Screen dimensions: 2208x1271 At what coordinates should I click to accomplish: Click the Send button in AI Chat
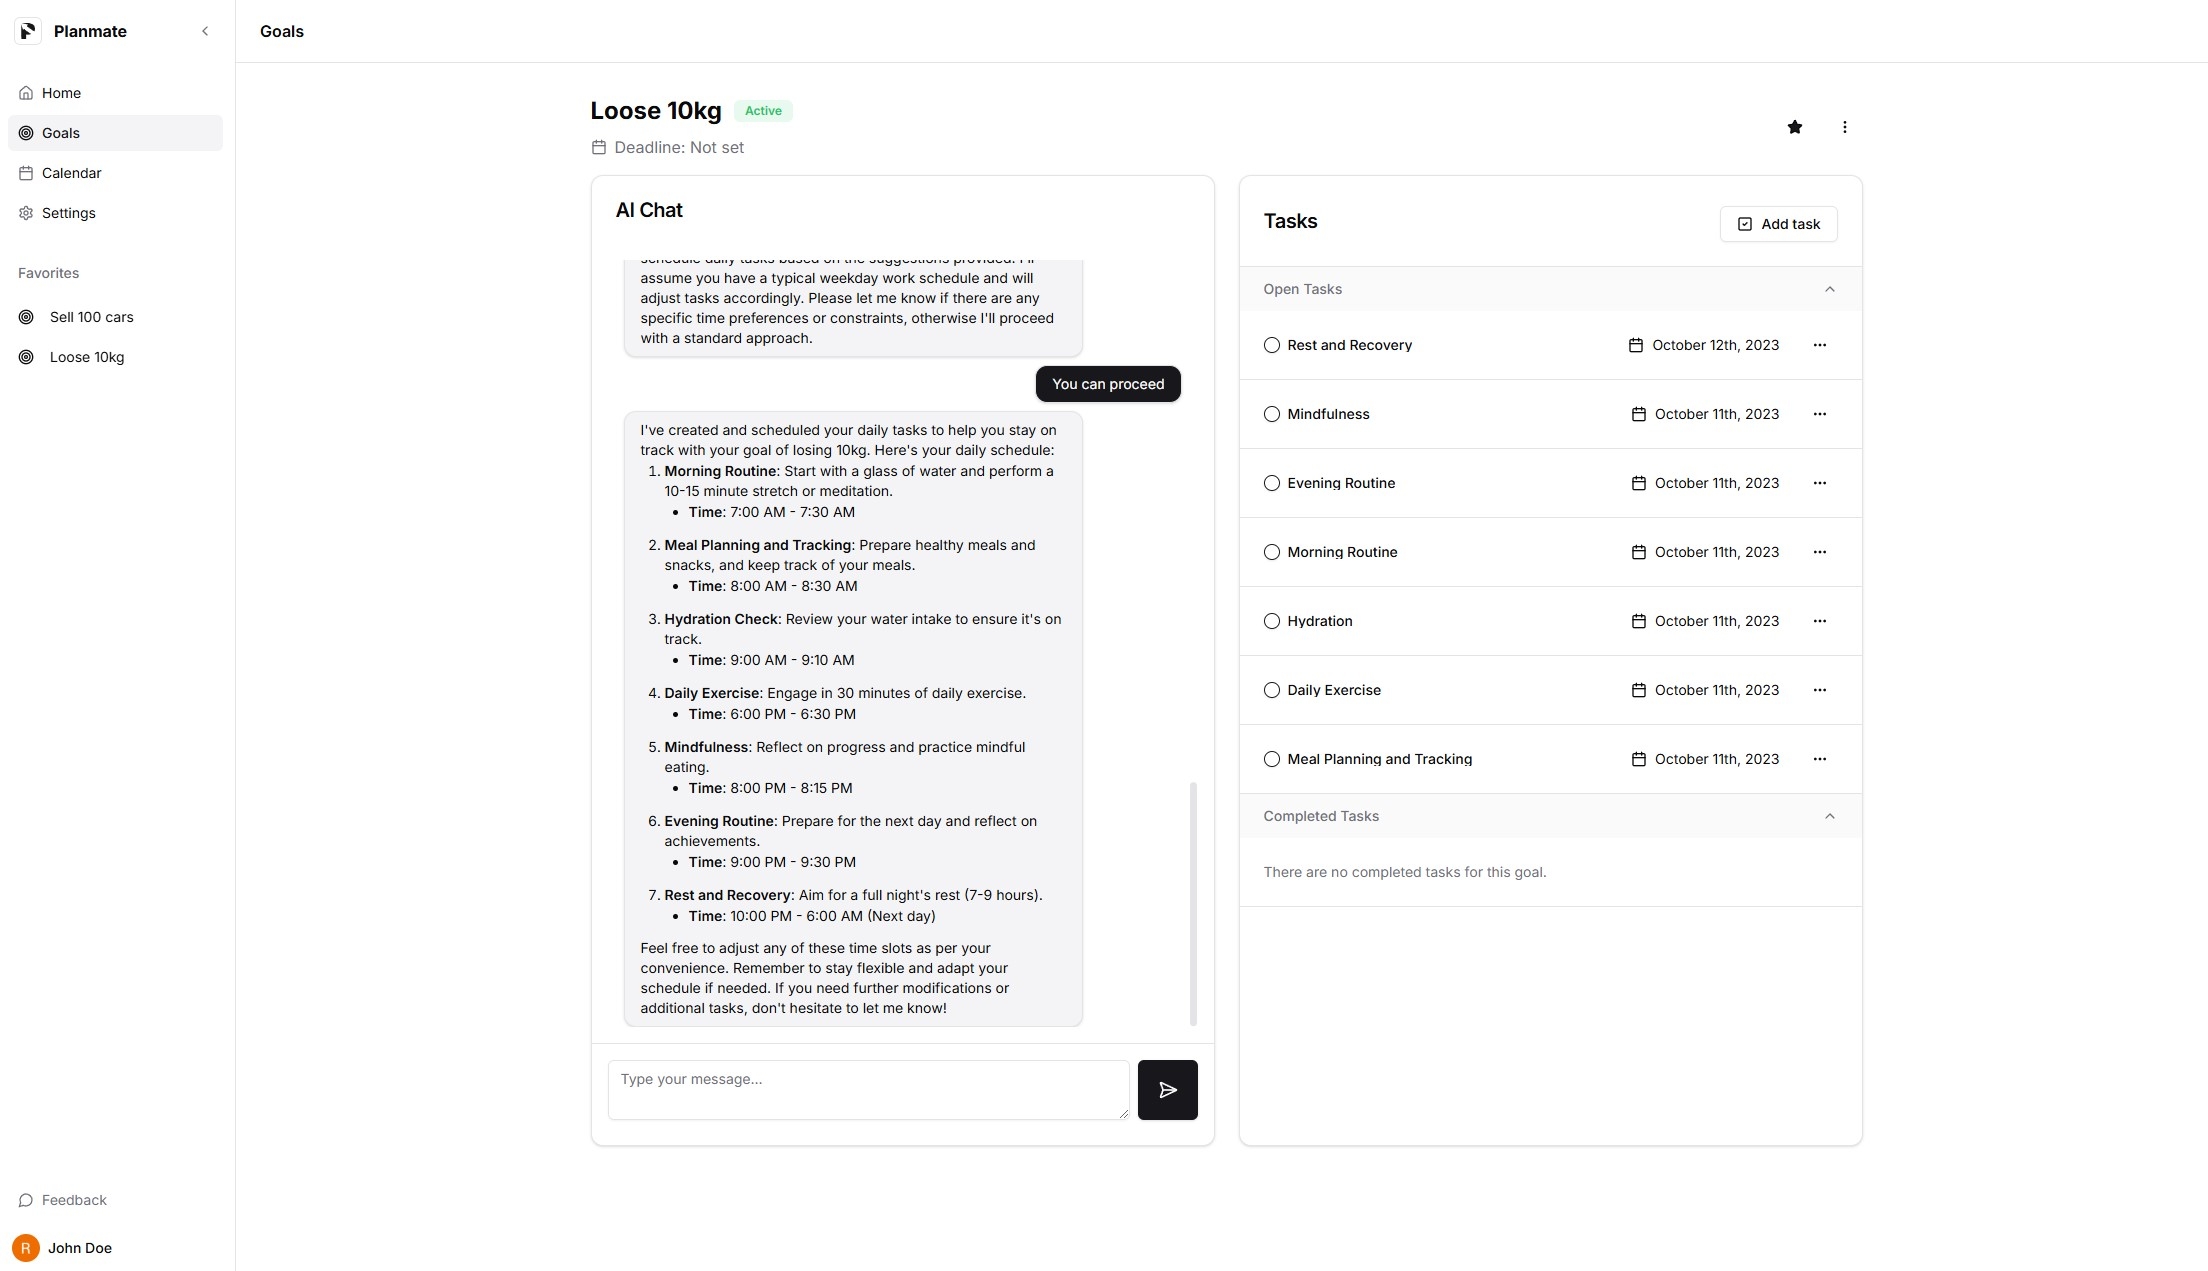1168,1089
